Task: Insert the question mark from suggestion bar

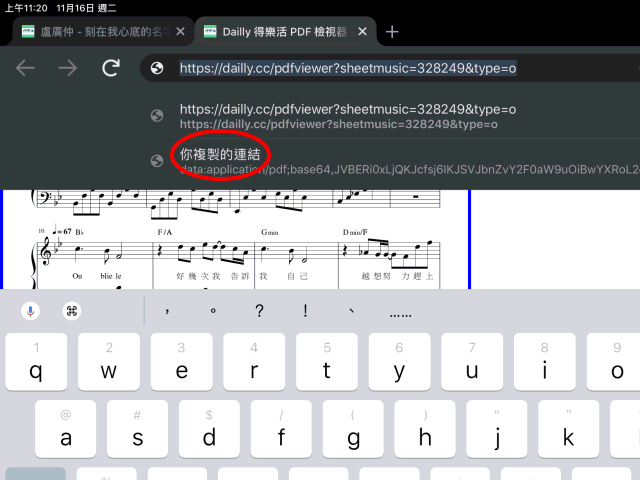Action: (259, 311)
